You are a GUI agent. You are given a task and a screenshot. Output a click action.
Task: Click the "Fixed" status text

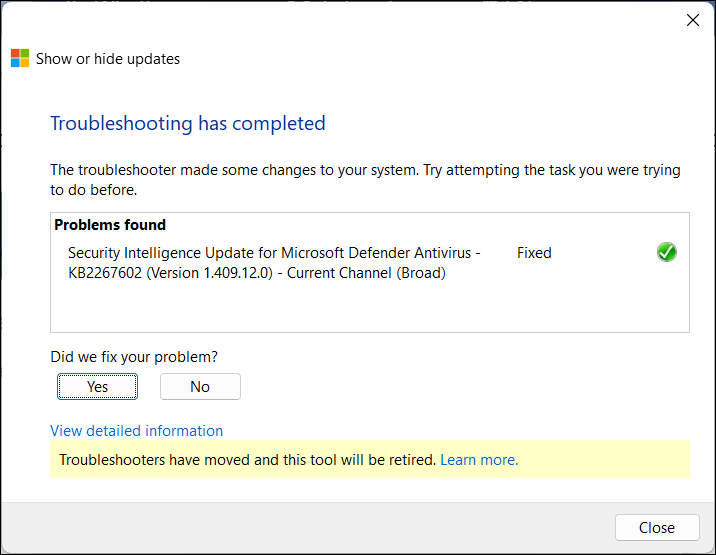pyautogui.click(x=534, y=253)
